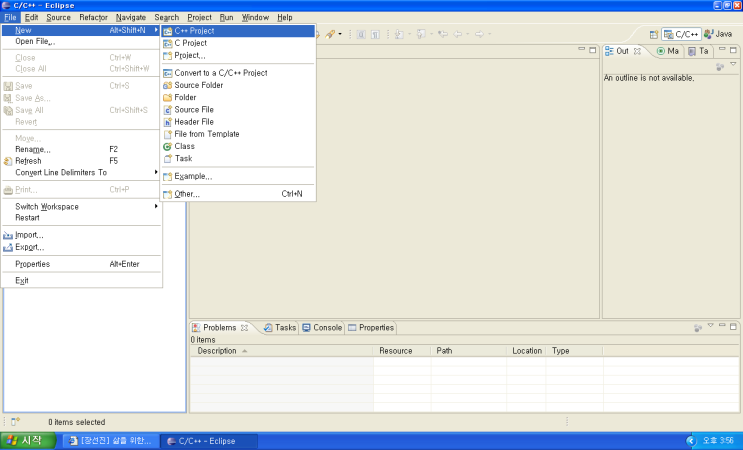Open the Next Annotation dropdown arrow

click(x=409, y=34)
